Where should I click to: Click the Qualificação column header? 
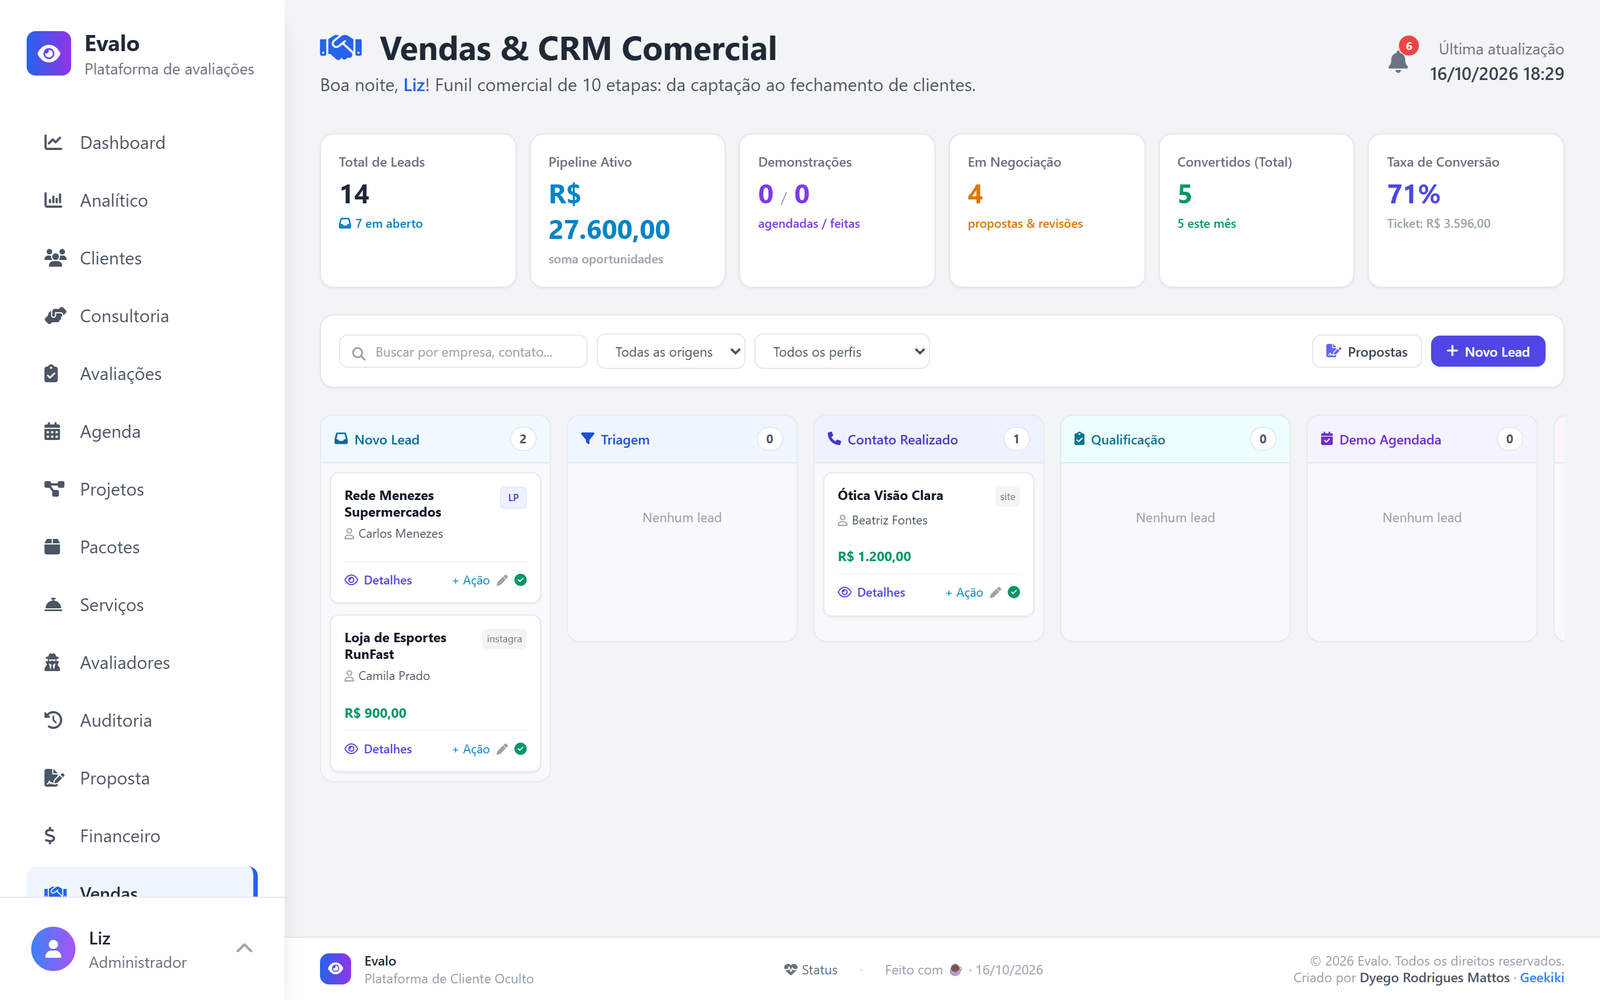tap(1175, 439)
